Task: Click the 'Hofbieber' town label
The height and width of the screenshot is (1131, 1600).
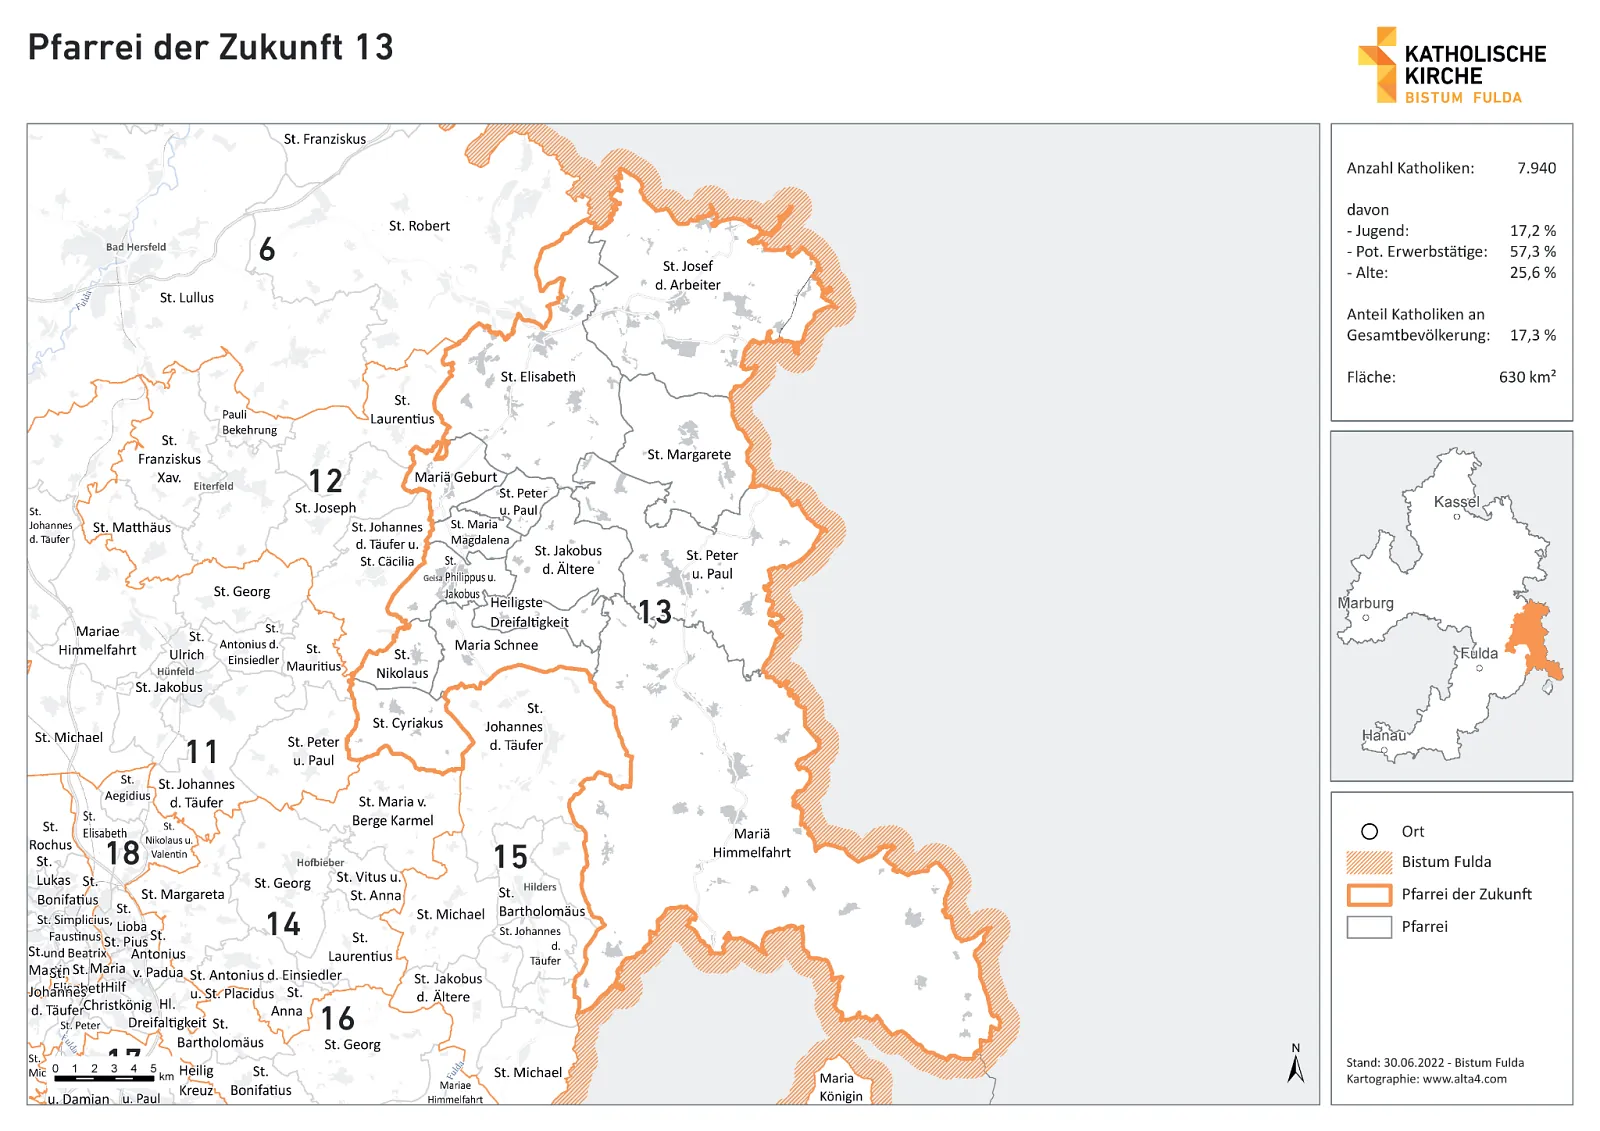Action: [320, 863]
